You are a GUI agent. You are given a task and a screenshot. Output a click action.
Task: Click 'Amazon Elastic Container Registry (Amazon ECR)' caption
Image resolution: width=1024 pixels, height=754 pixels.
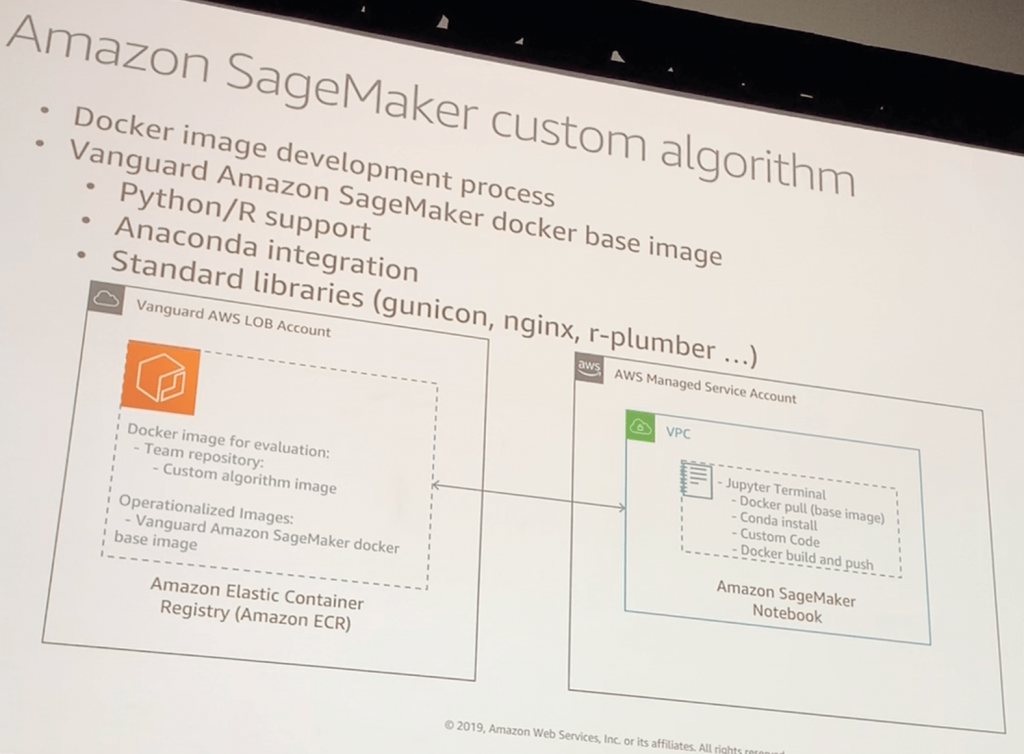pyautogui.click(x=257, y=603)
